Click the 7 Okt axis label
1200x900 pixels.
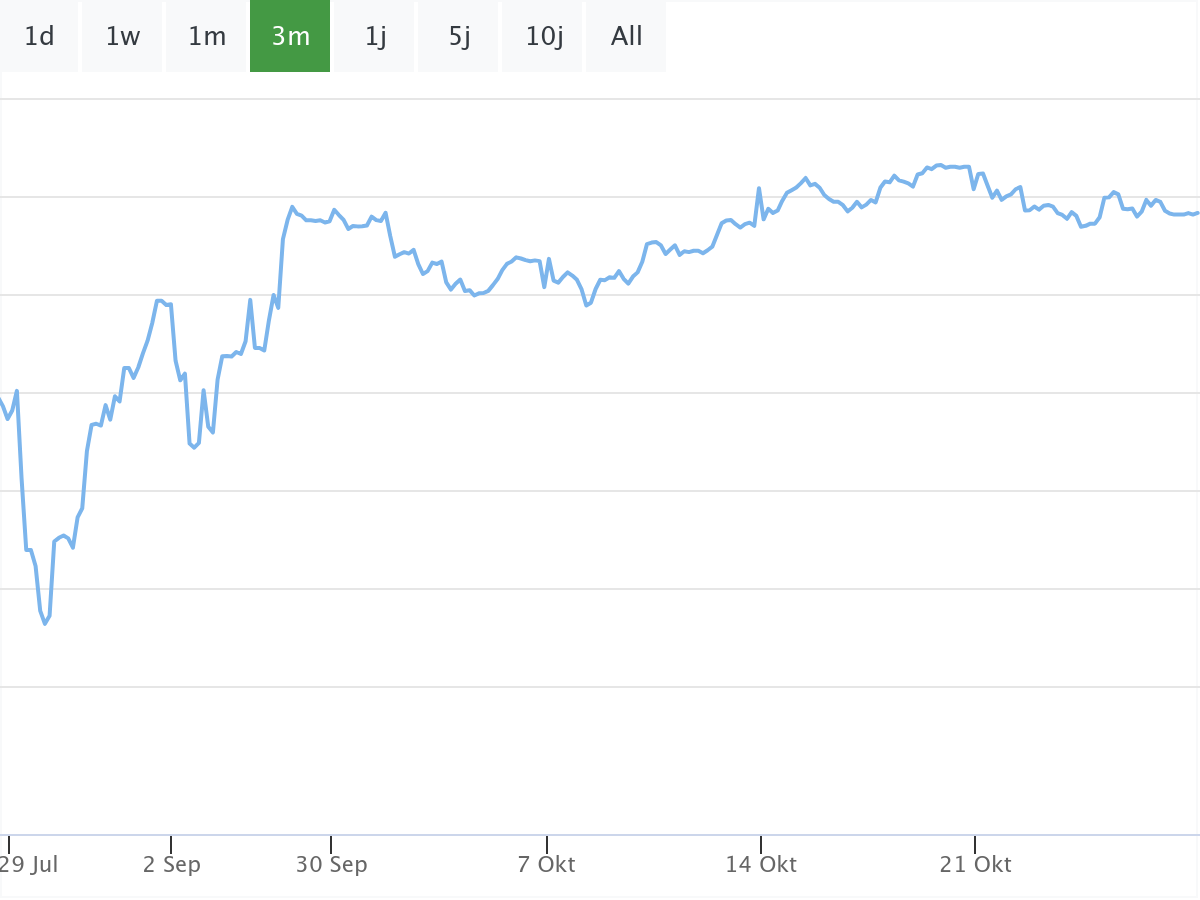click(x=547, y=865)
